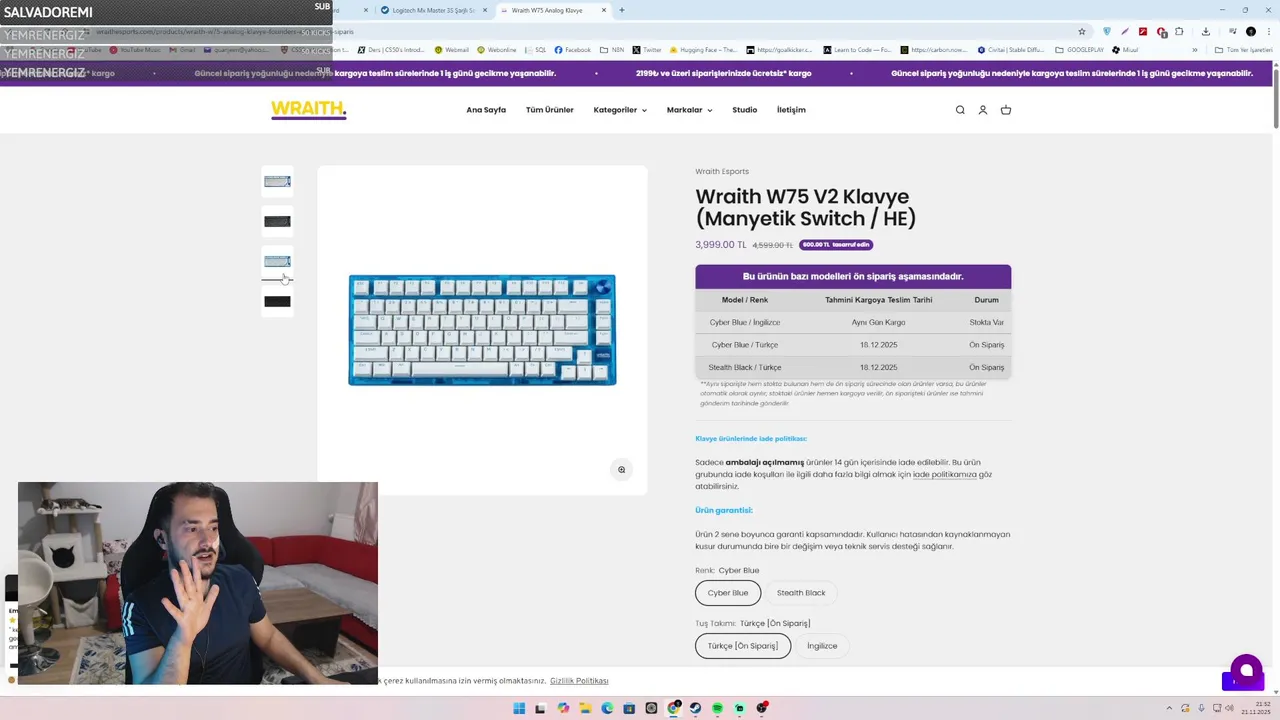1280x720 pixels.
Task: Open Steam from taskbar
Action: (x=695, y=709)
